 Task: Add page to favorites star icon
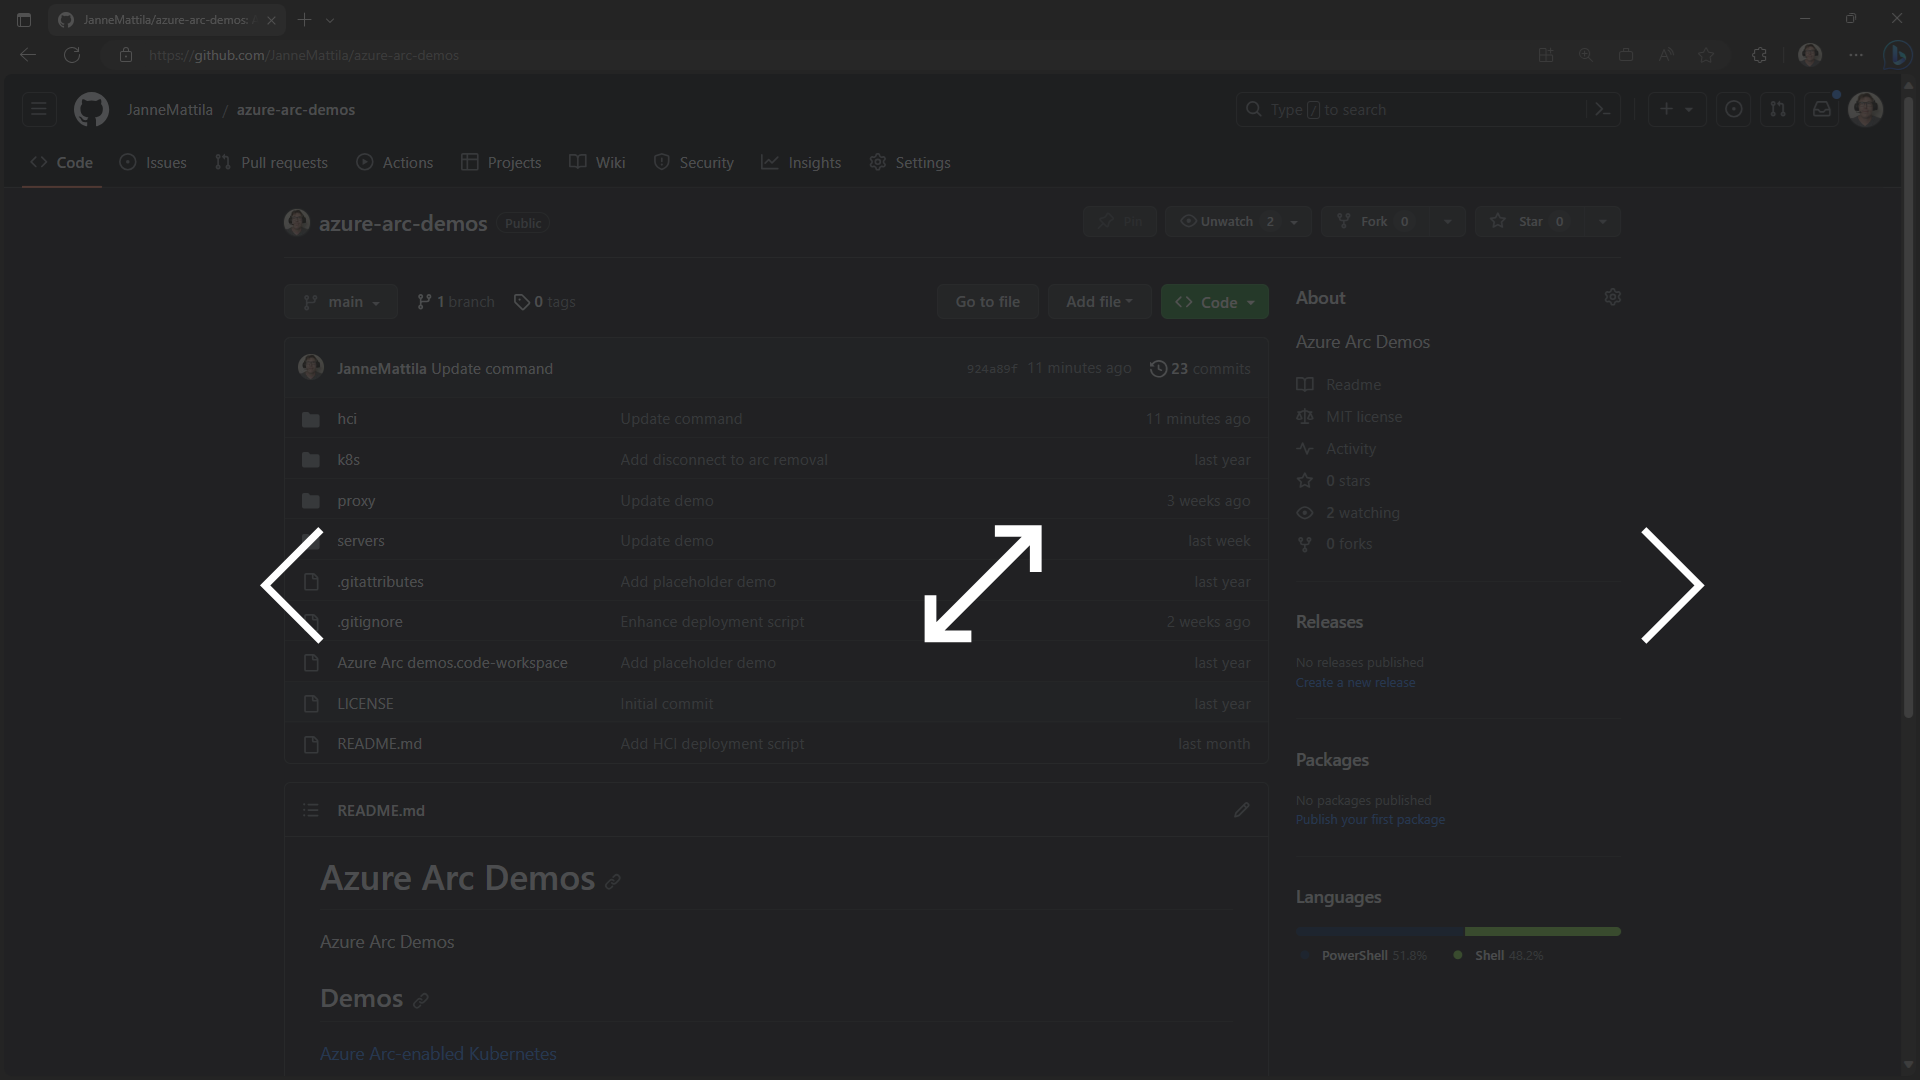click(x=1706, y=55)
